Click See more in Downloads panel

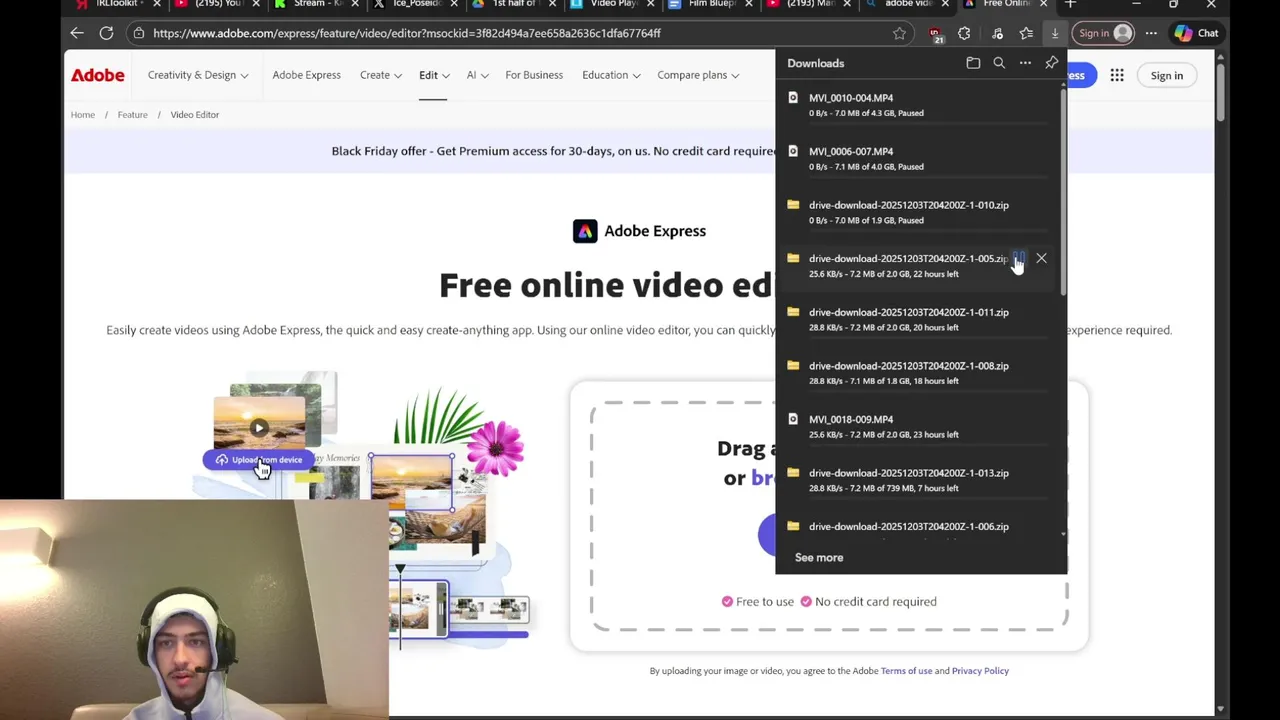(819, 558)
